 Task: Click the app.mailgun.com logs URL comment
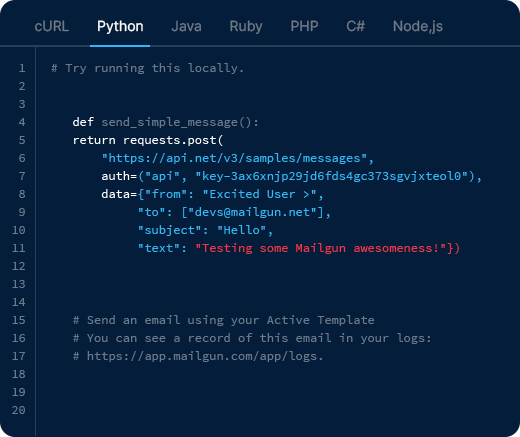[x=205, y=356]
